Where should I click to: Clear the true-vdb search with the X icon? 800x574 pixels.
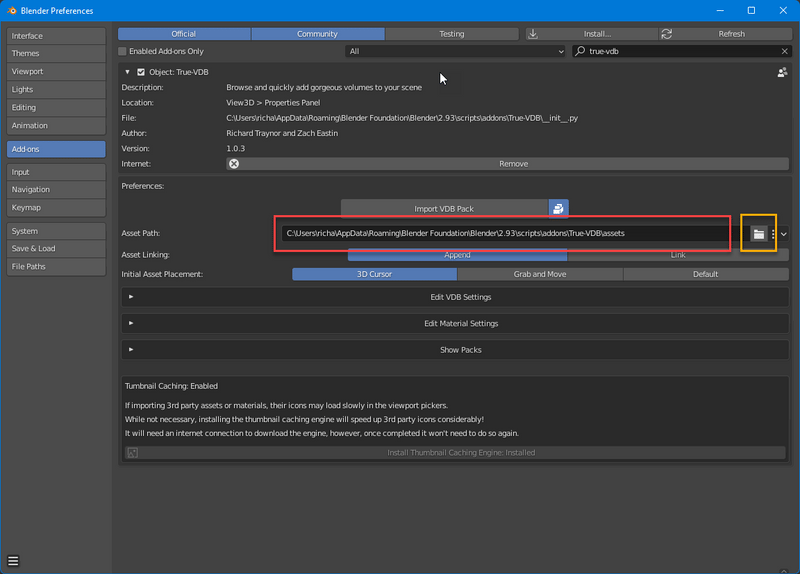[x=783, y=51]
